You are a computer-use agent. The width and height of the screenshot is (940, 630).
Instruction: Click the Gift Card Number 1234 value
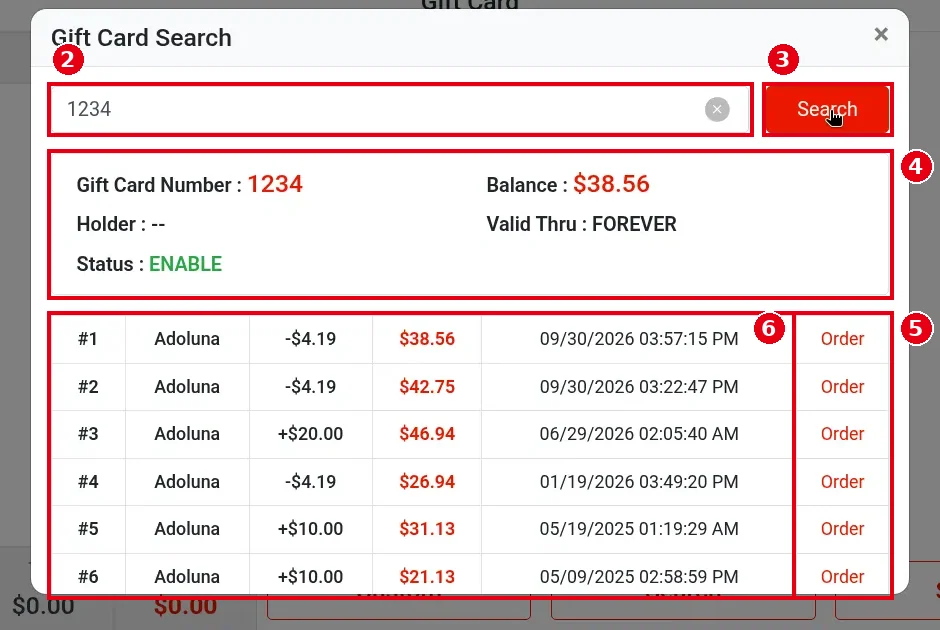point(275,184)
